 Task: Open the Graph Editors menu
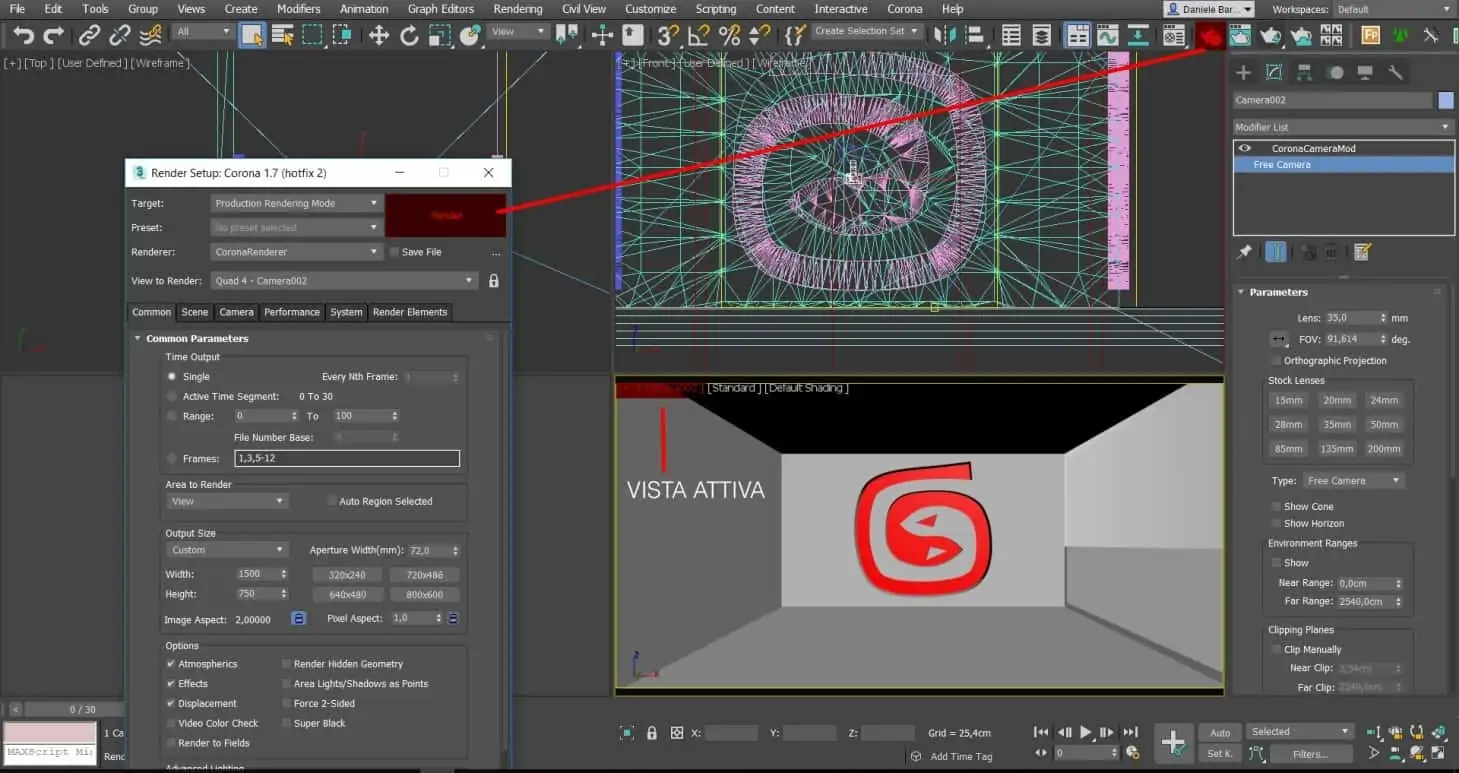pyautogui.click(x=440, y=9)
